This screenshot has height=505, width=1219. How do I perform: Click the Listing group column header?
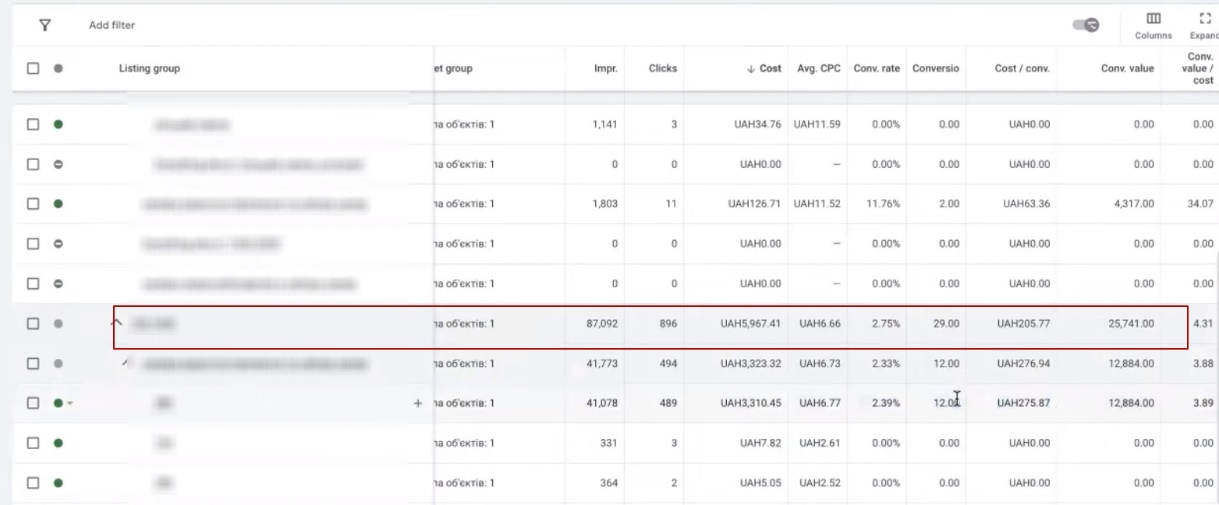coord(149,69)
